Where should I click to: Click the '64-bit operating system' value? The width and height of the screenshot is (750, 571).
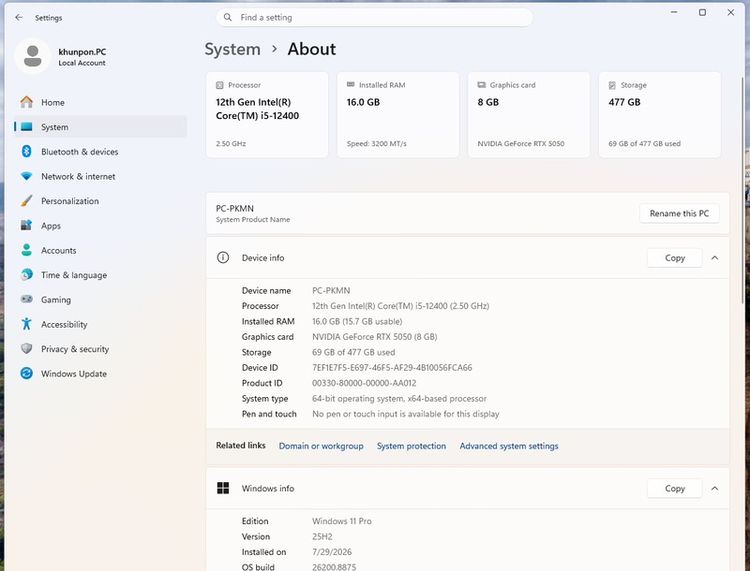[399, 398]
